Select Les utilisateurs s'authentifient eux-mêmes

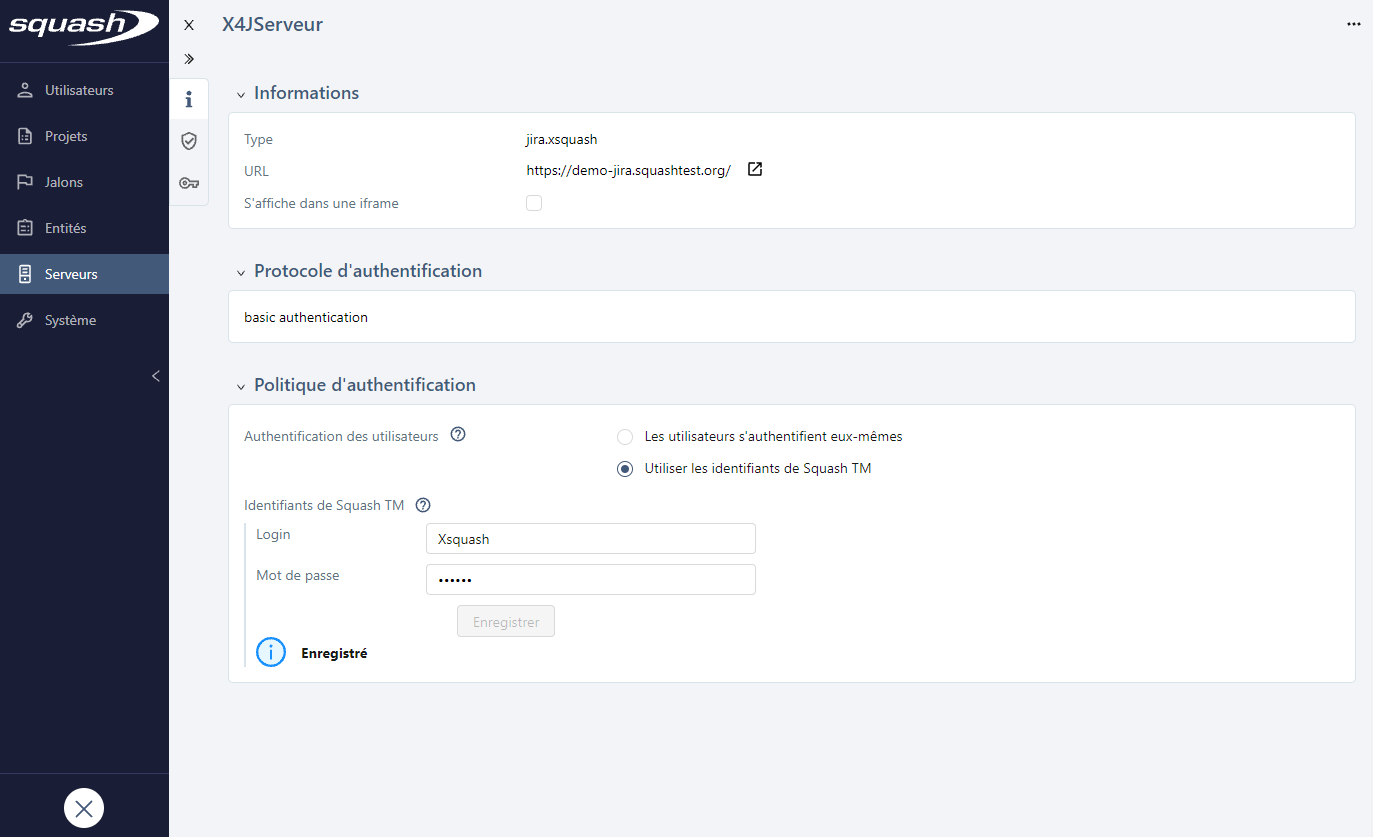tap(625, 436)
